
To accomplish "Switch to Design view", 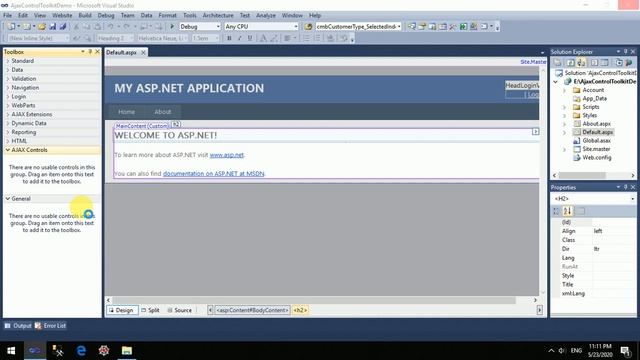I will click(x=122, y=310).
